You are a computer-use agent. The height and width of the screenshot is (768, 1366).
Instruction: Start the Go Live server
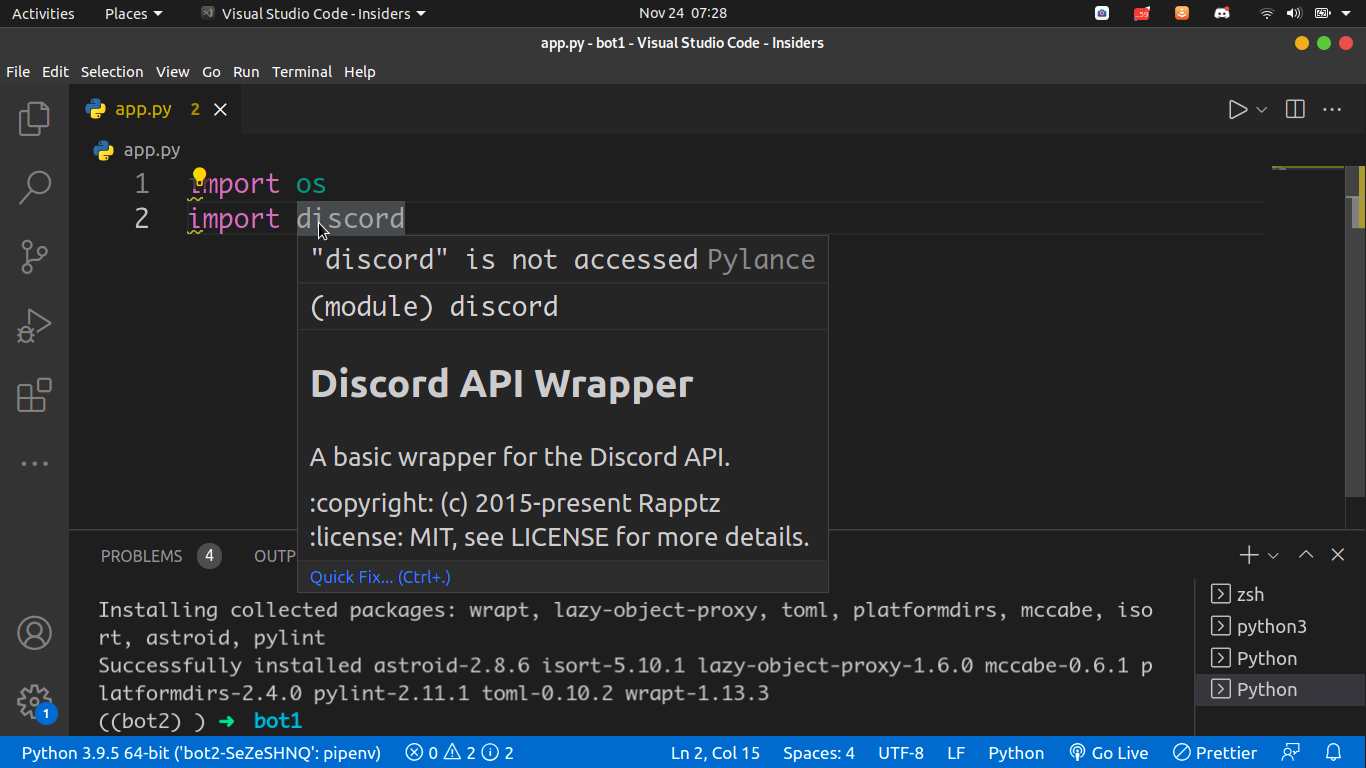pos(1108,752)
